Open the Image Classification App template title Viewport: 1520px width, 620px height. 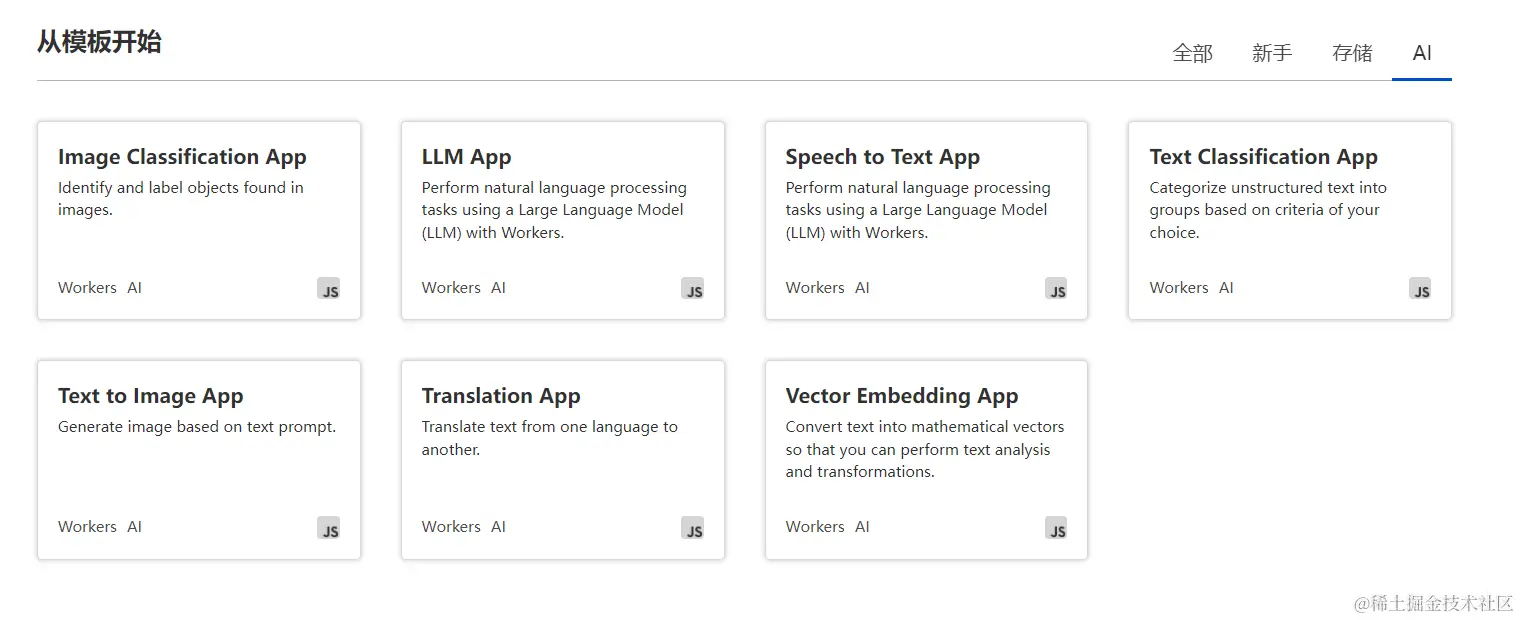[182, 157]
